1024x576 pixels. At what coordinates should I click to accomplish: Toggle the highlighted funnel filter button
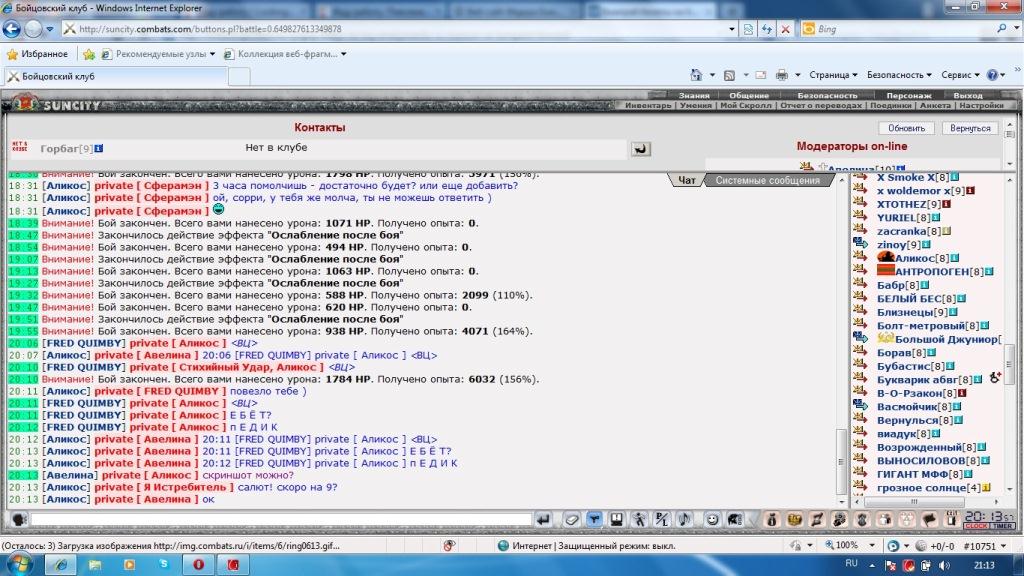594,519
